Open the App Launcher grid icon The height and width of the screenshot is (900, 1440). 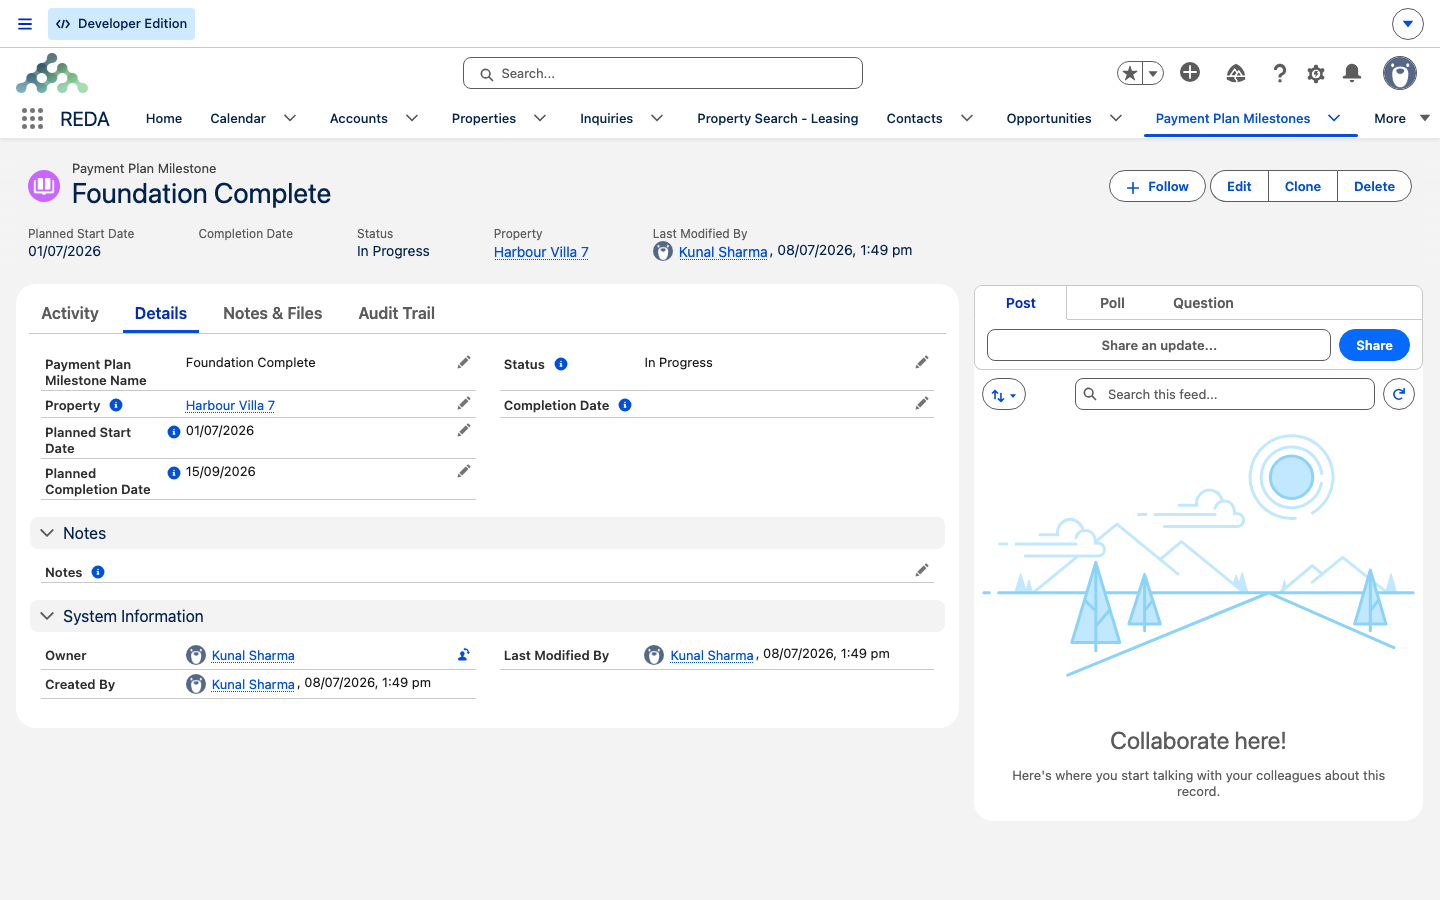(32, 119)
